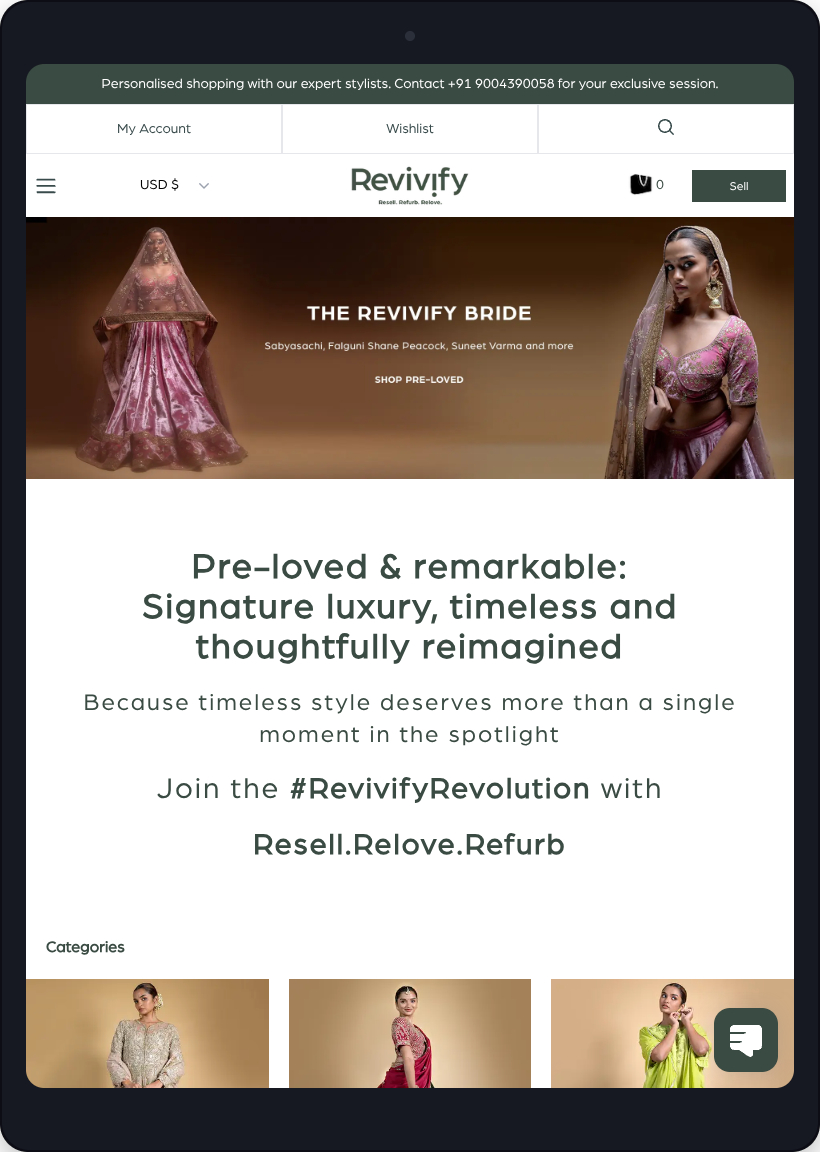820x1152 pixels.
Task: Click the Revivify logo
Action: click(x=409, y=185)
